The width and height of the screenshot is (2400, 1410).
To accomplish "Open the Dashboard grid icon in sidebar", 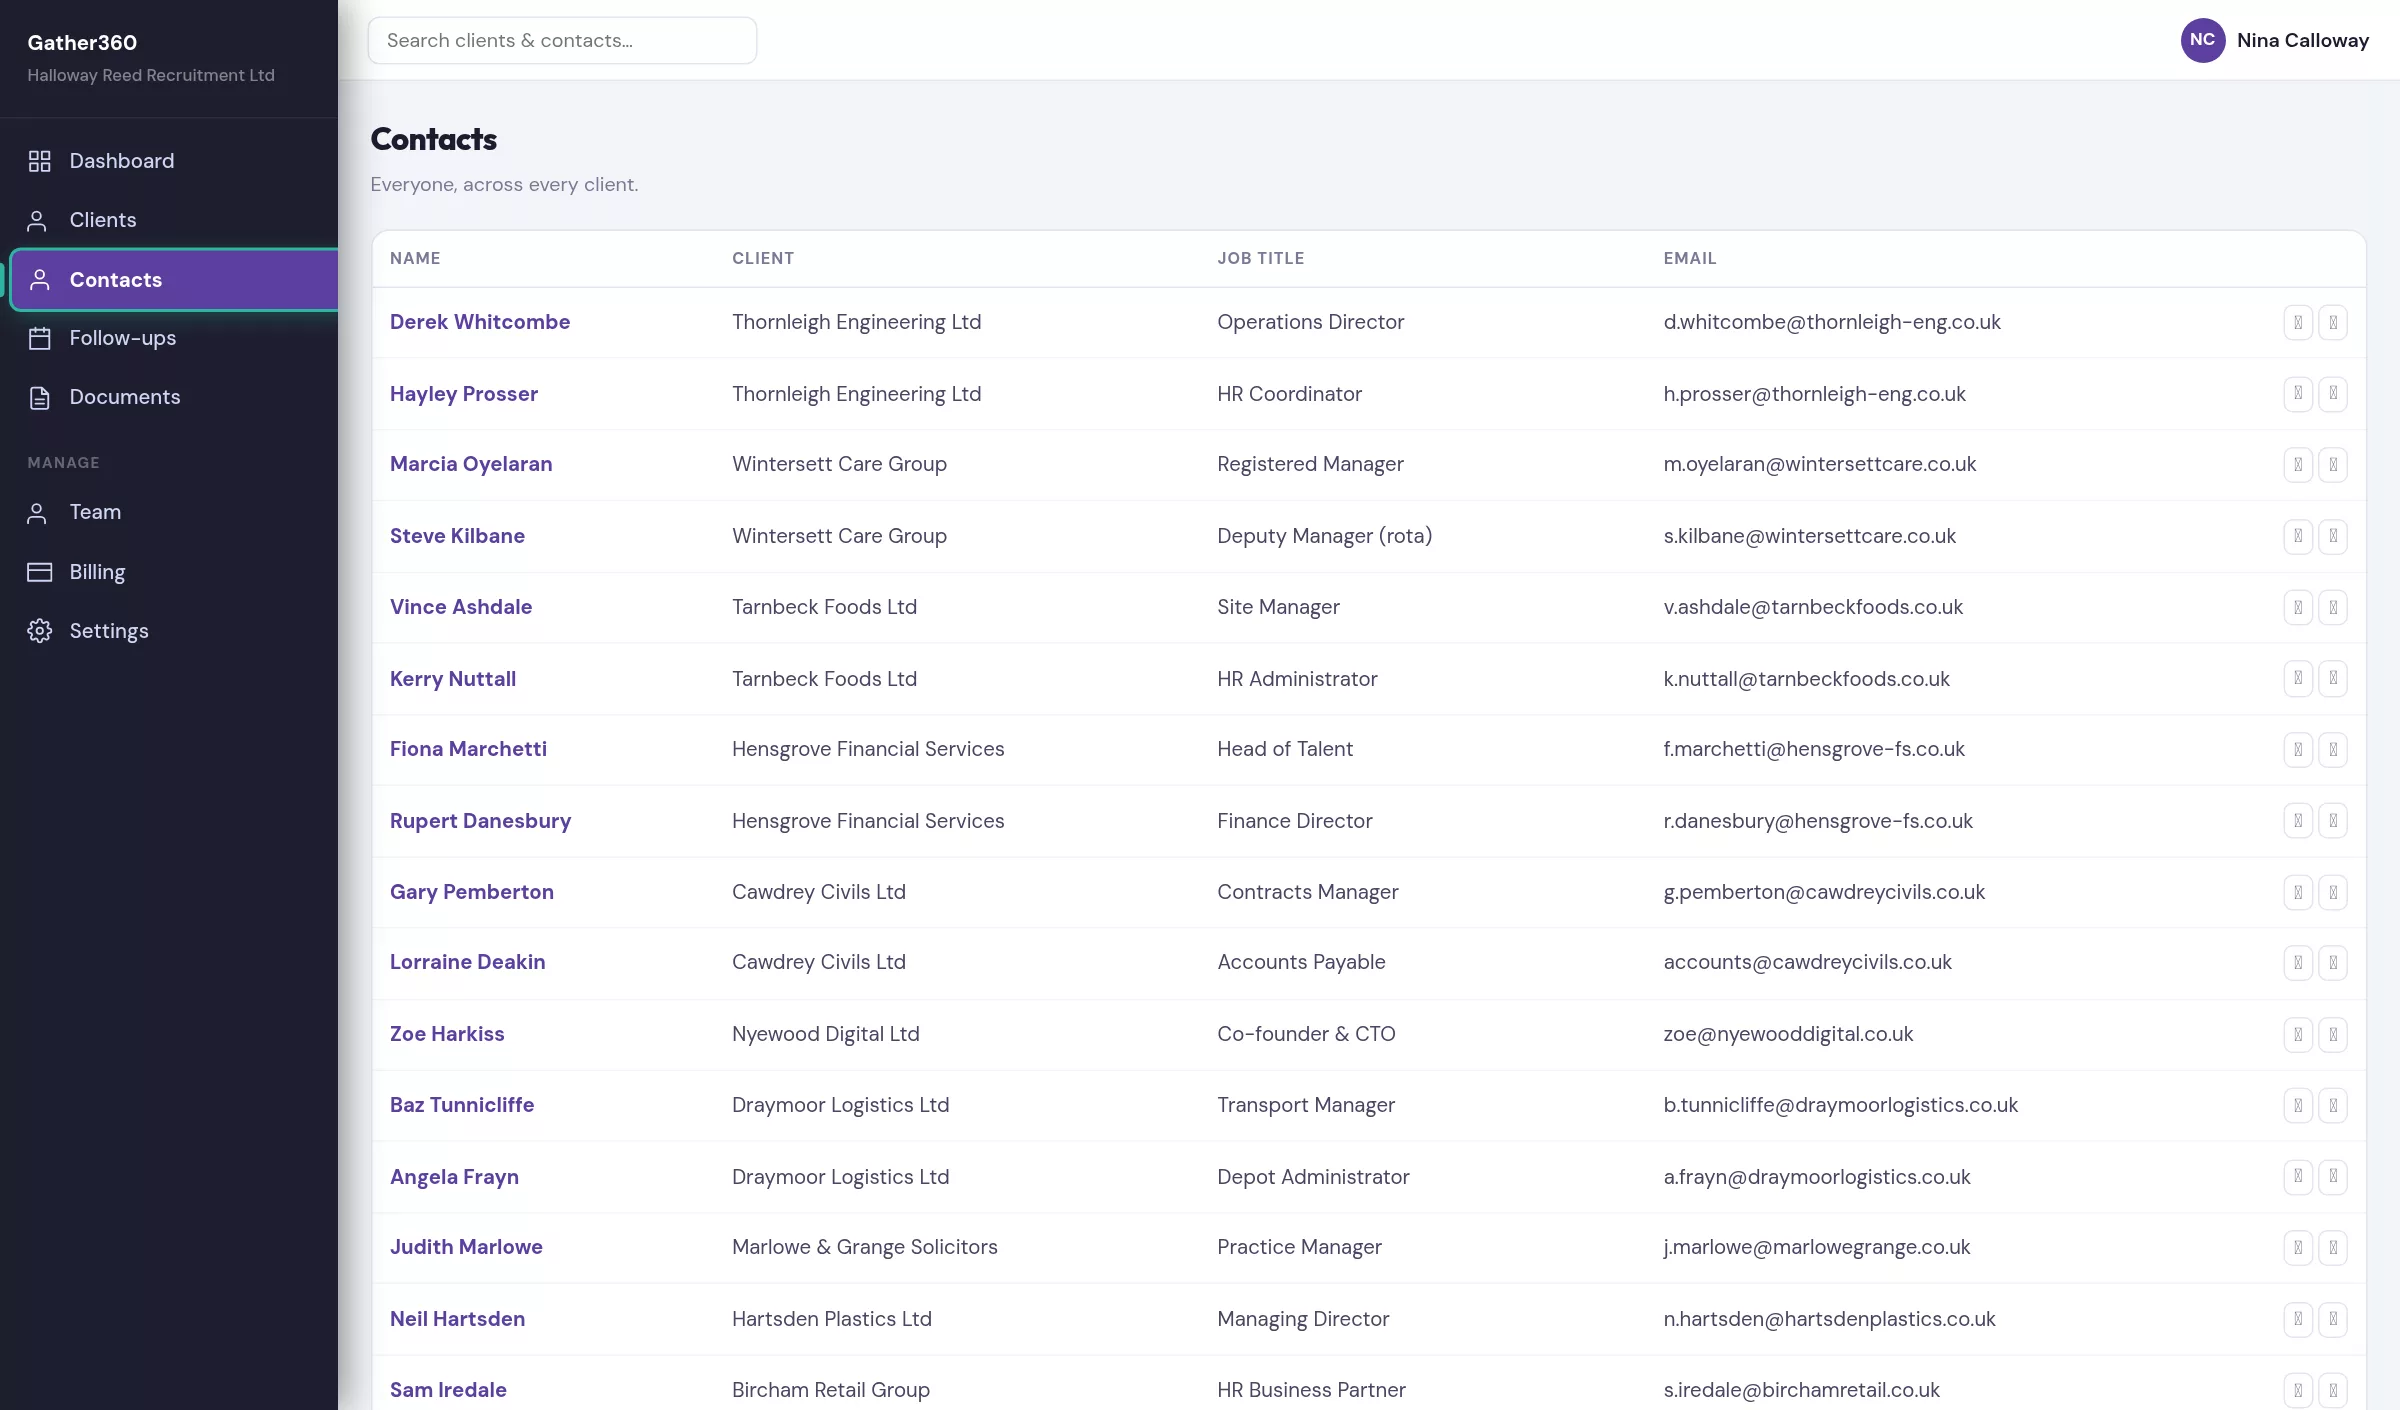I will coord(39,161).
